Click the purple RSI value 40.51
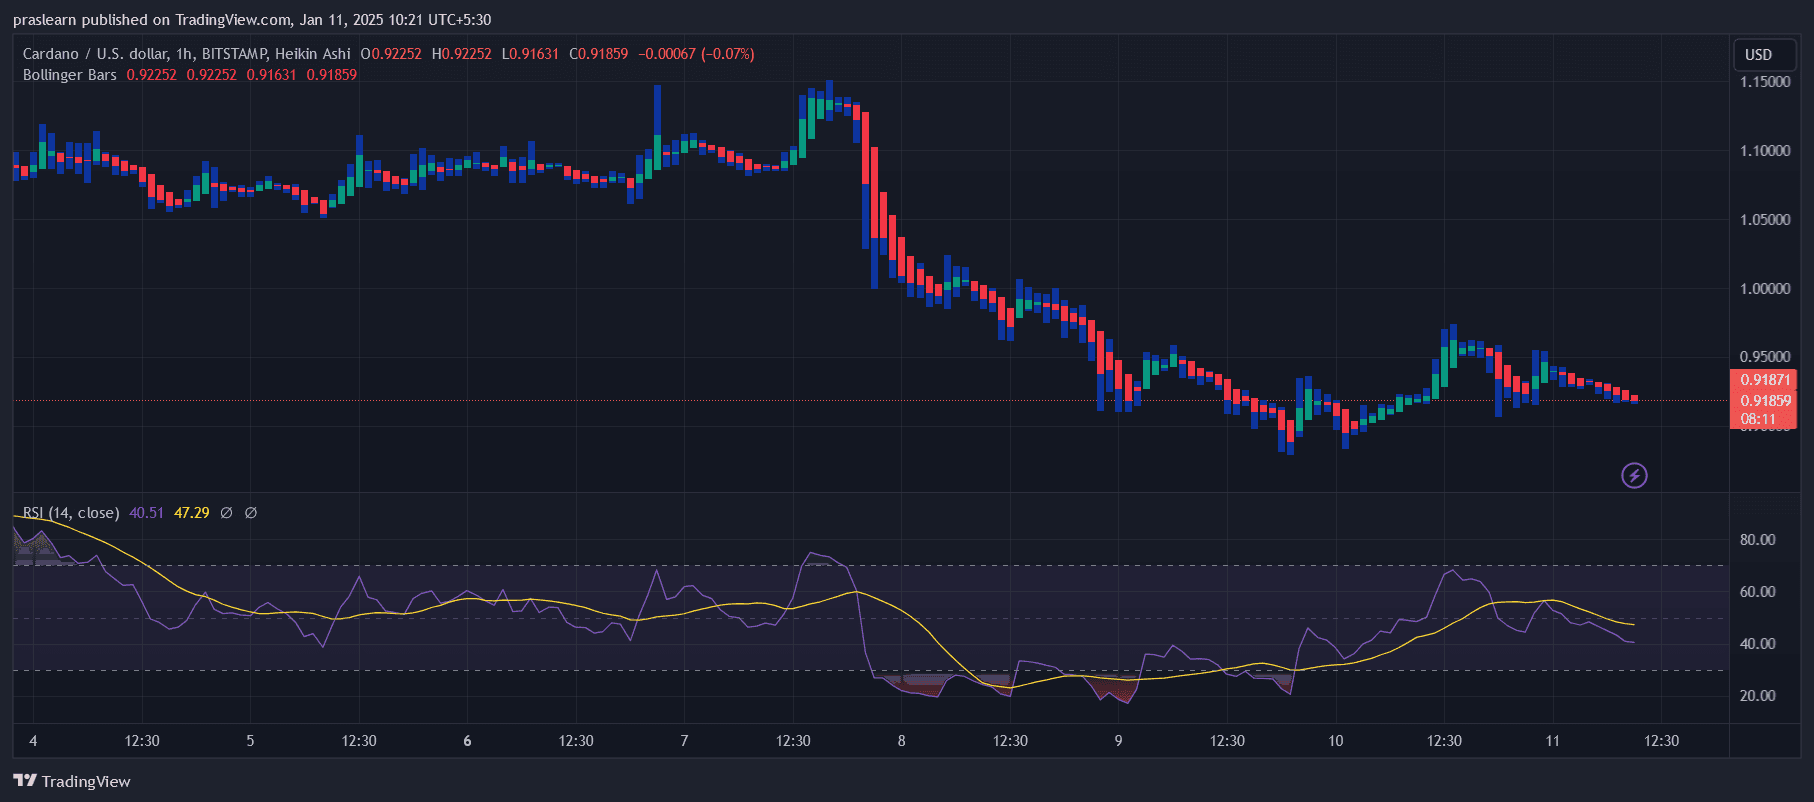Screen dimensions: 1814x802 (x=146, y=513)
